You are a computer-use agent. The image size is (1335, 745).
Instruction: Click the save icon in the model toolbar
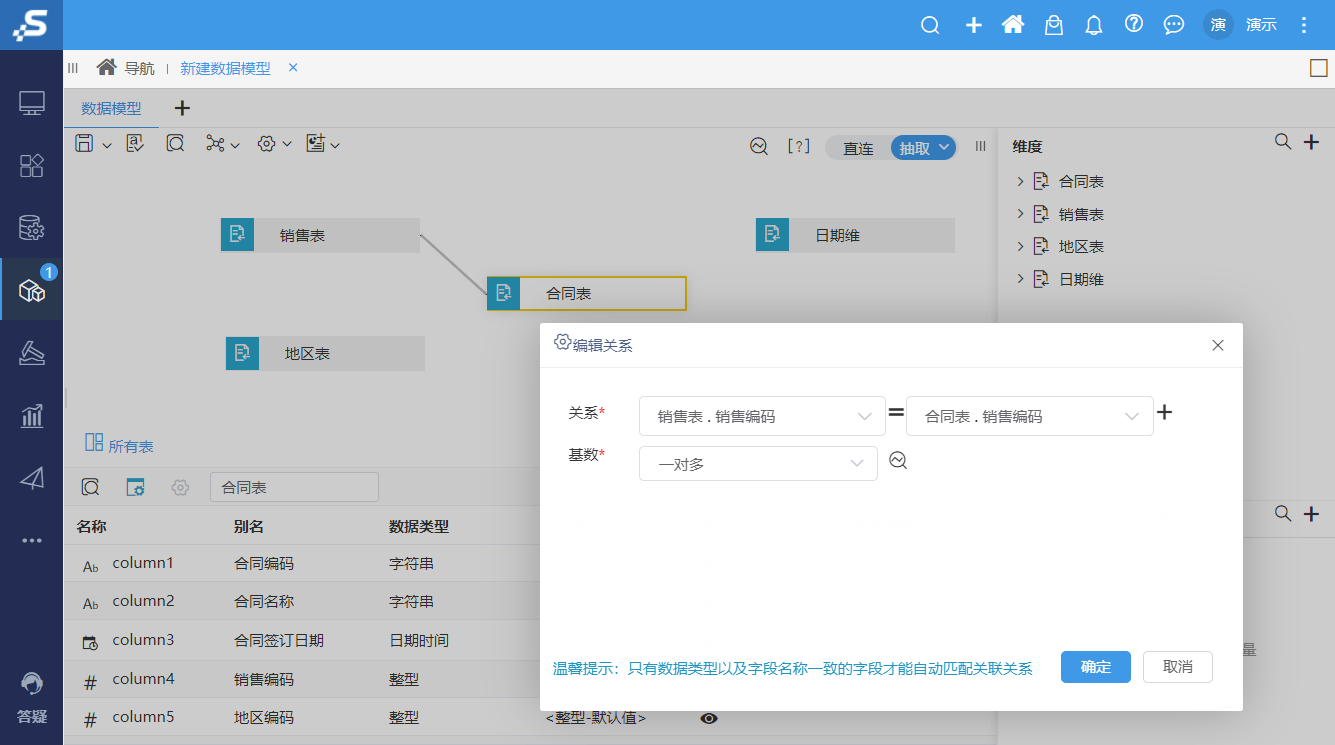coord(84,143)
